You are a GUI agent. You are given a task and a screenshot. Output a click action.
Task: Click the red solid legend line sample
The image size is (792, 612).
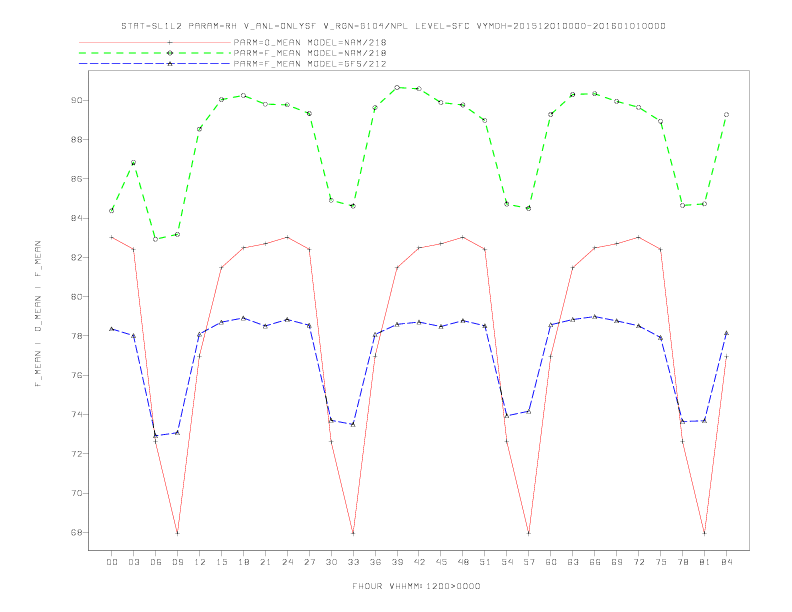click(155, 42)
